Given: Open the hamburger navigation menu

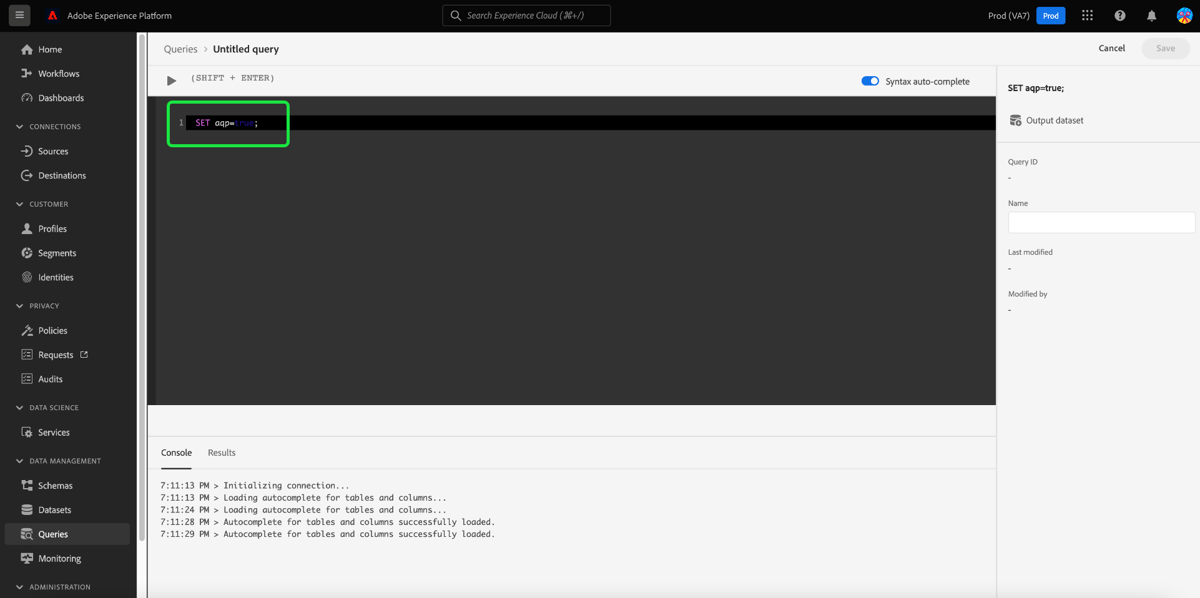Looking at the screenshot, I should click(x=19, y=15).
